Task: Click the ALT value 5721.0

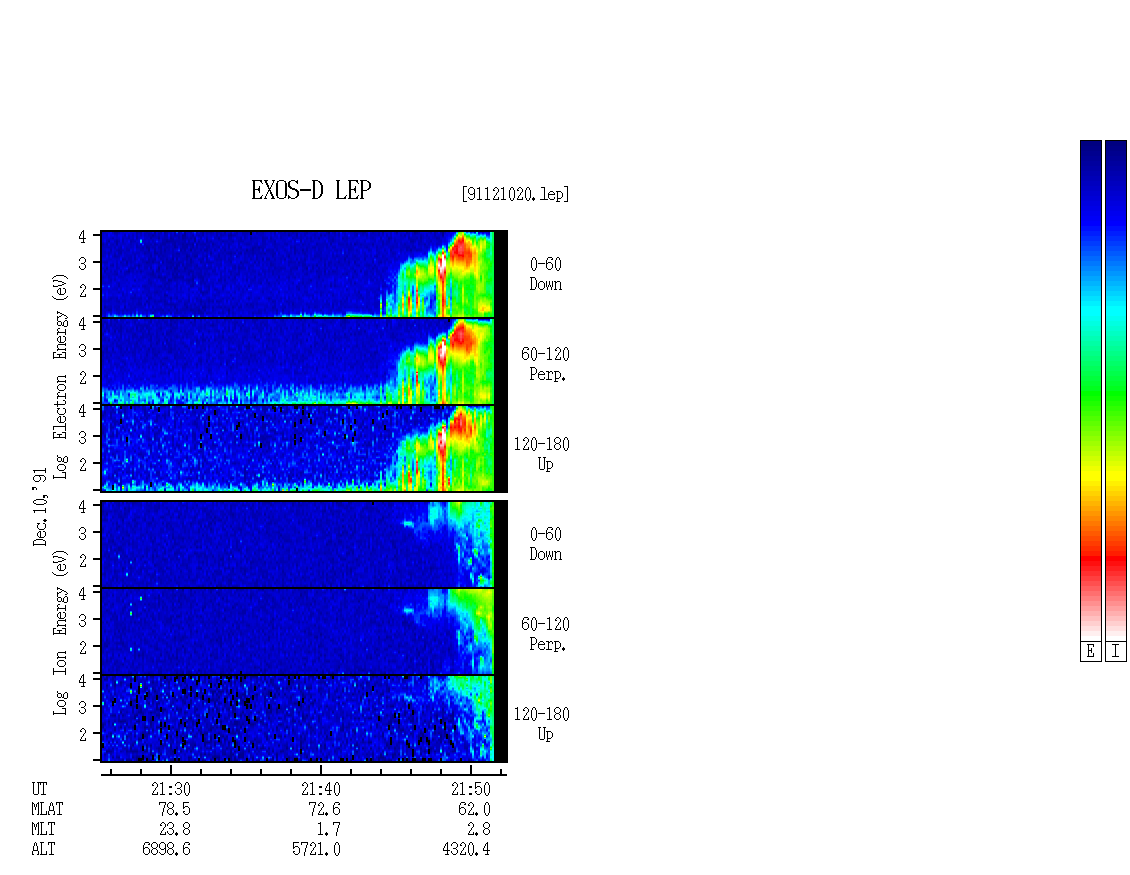Action: point(316,850)
